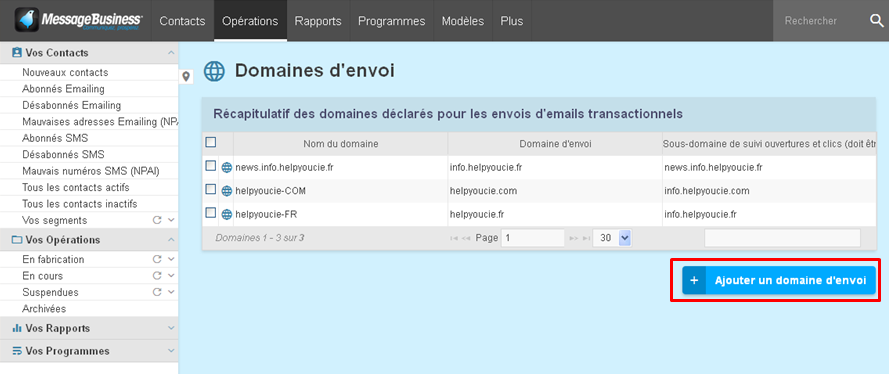This screenshot has height=374, width=889.
Task: Click list icon in Vos Programmes header
Action: click(x=16, y=351)
